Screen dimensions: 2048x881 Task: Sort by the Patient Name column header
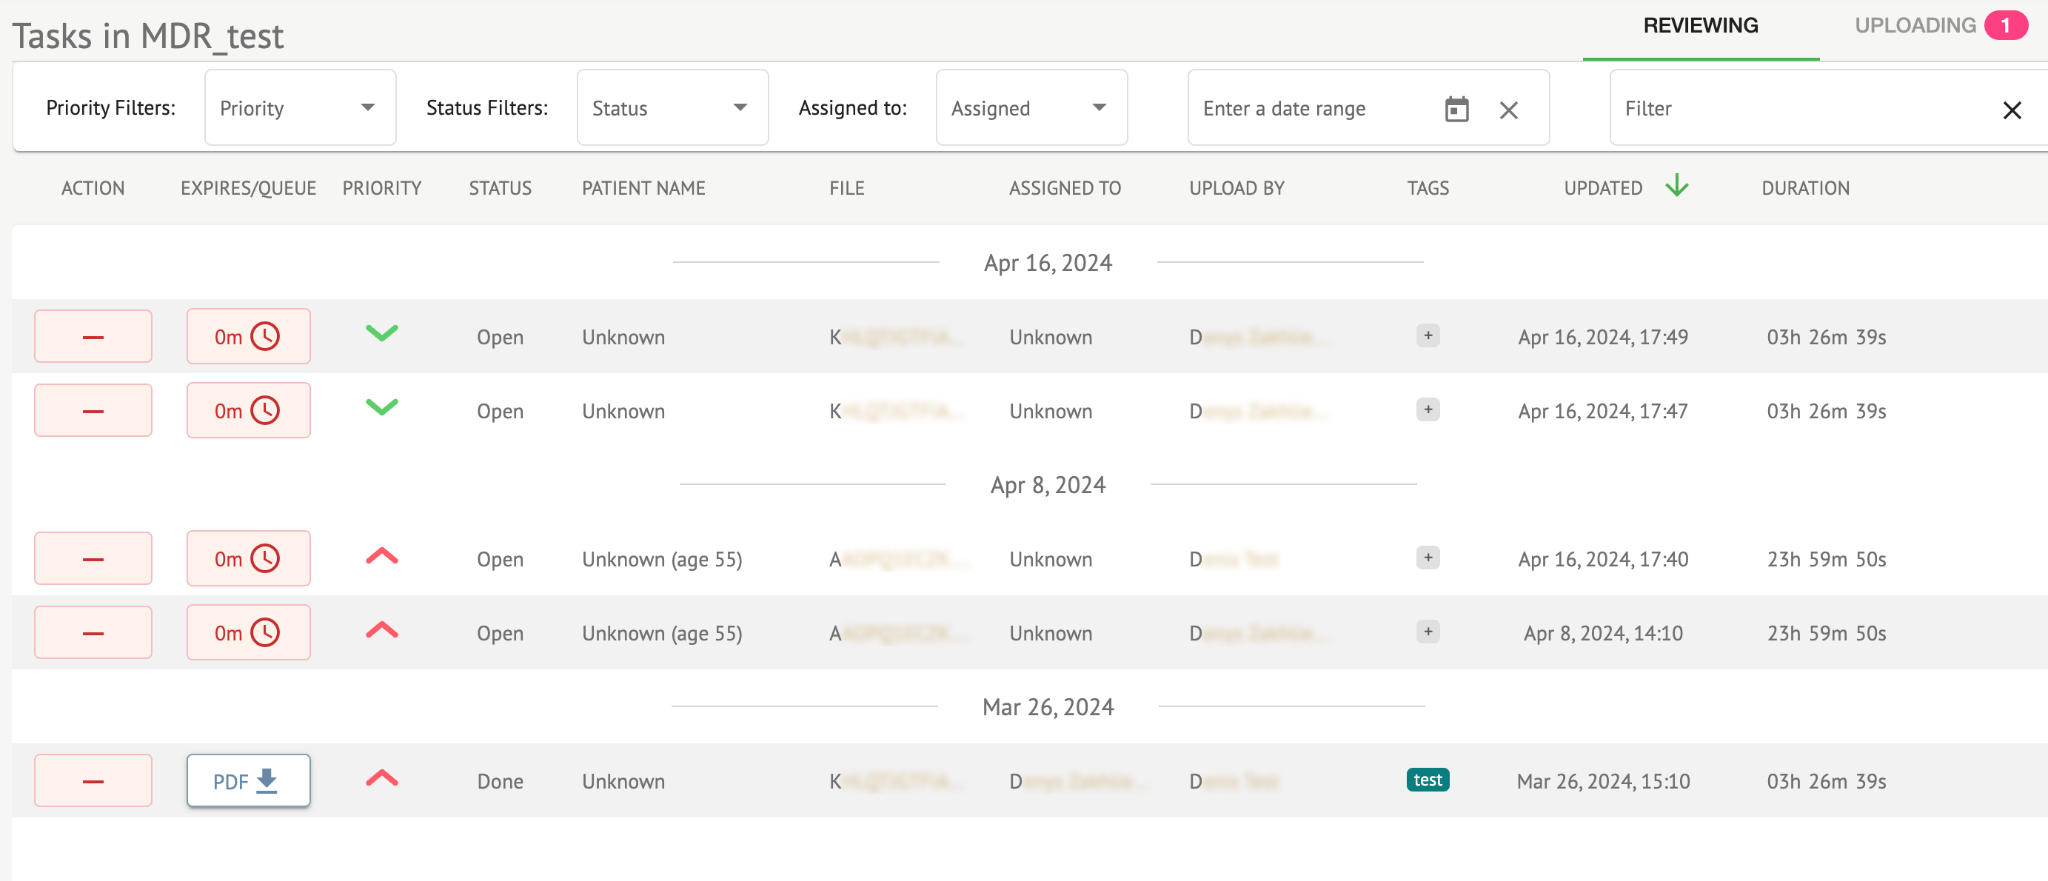pos(644,188)
